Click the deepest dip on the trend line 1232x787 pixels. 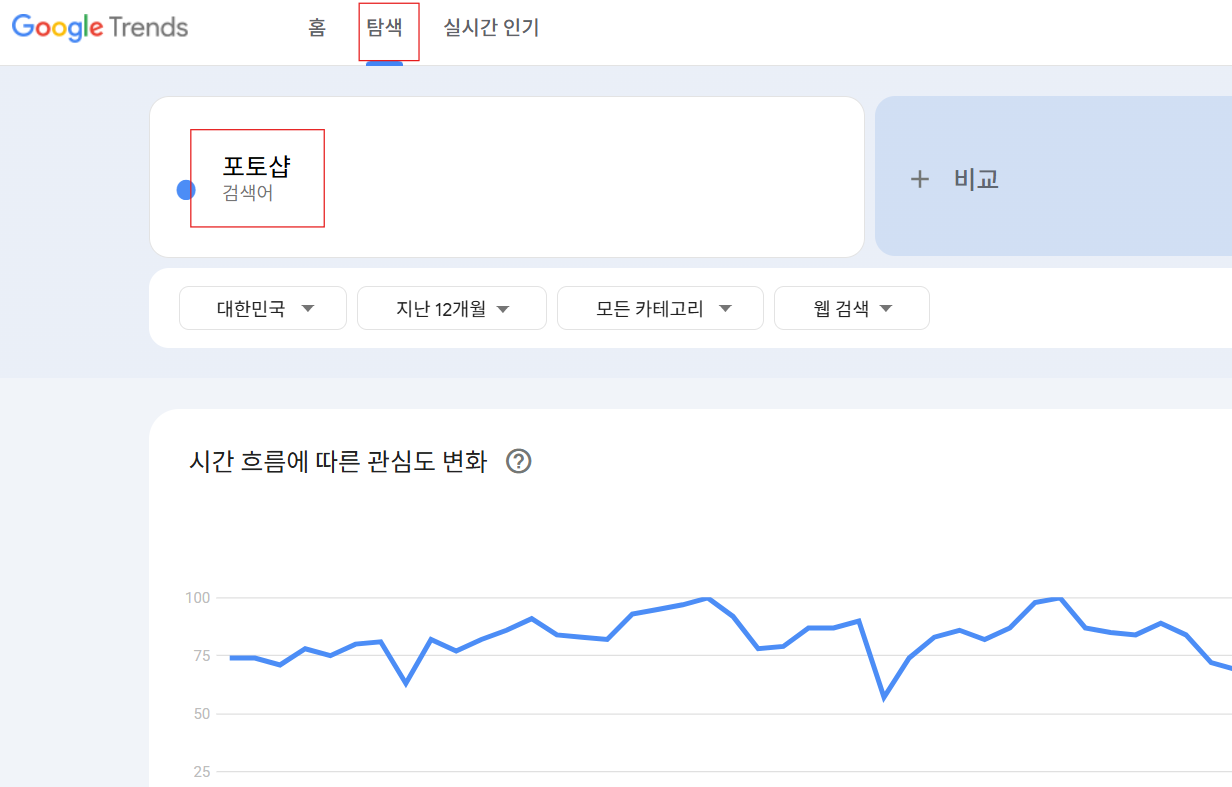coord(884,697)
